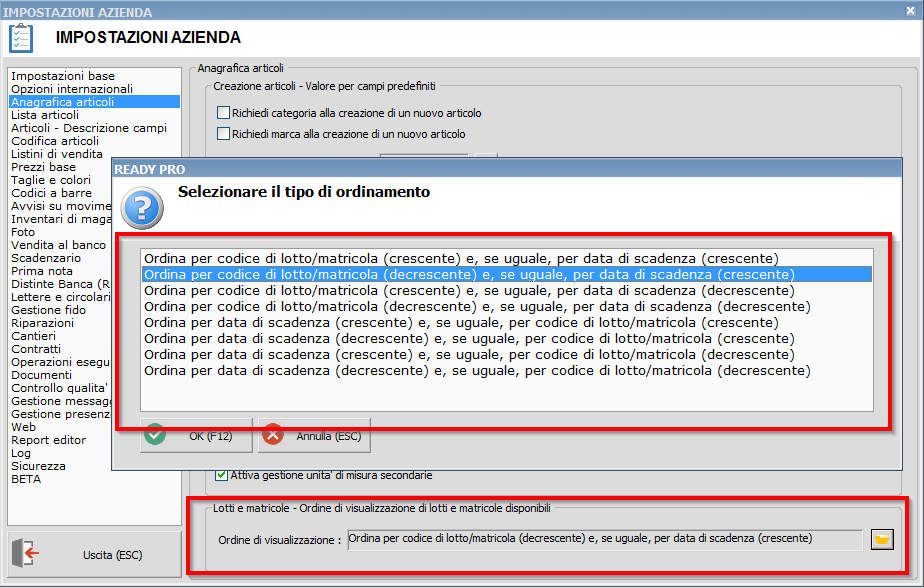Toggle Attiva gestione unita' di misura secondarie
Viewport: 924px width, 588px height.
[x=222, y=475]
